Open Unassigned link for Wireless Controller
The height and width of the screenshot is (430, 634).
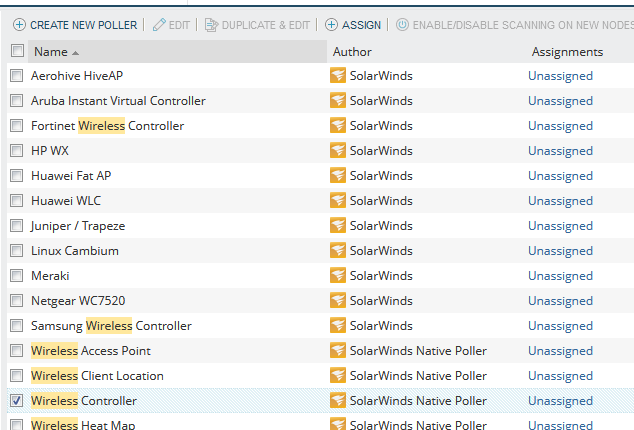[560, 401]
